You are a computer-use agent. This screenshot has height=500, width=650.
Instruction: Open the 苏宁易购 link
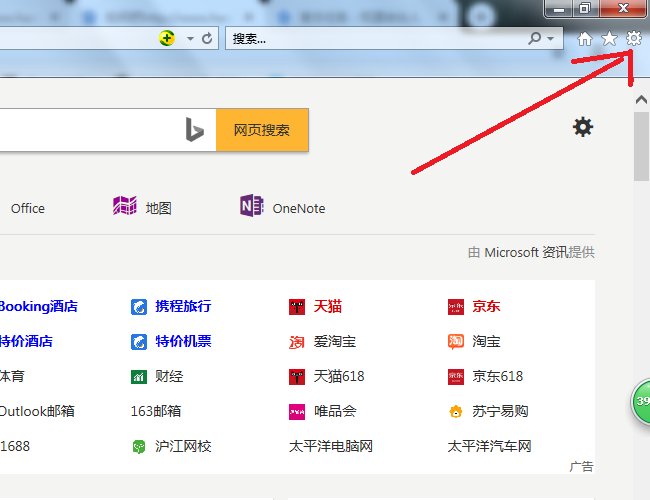(500, 411)
